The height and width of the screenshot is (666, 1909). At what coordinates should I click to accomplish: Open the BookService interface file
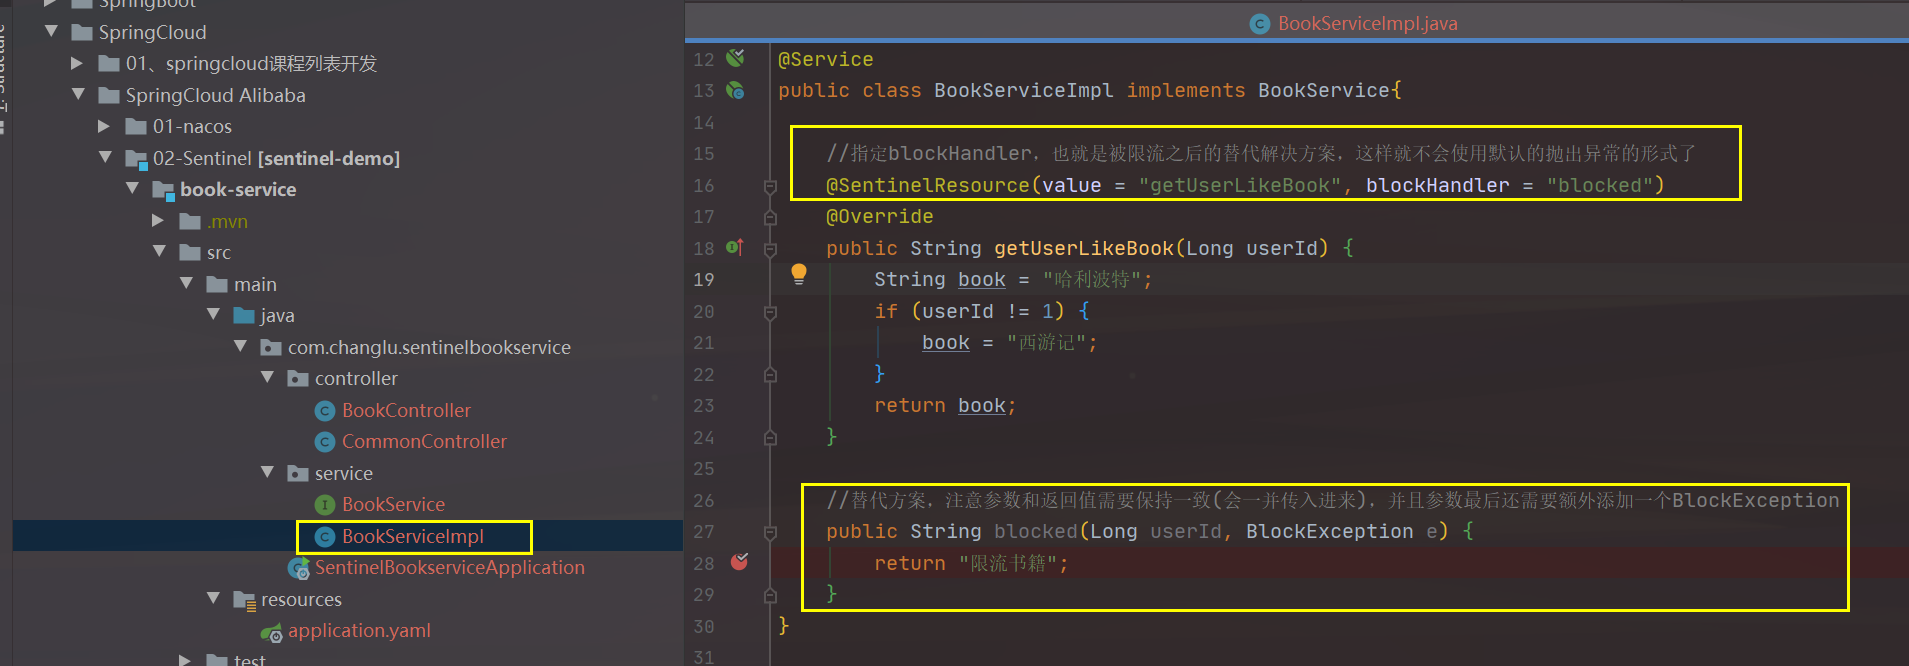(x=393, y=504)
